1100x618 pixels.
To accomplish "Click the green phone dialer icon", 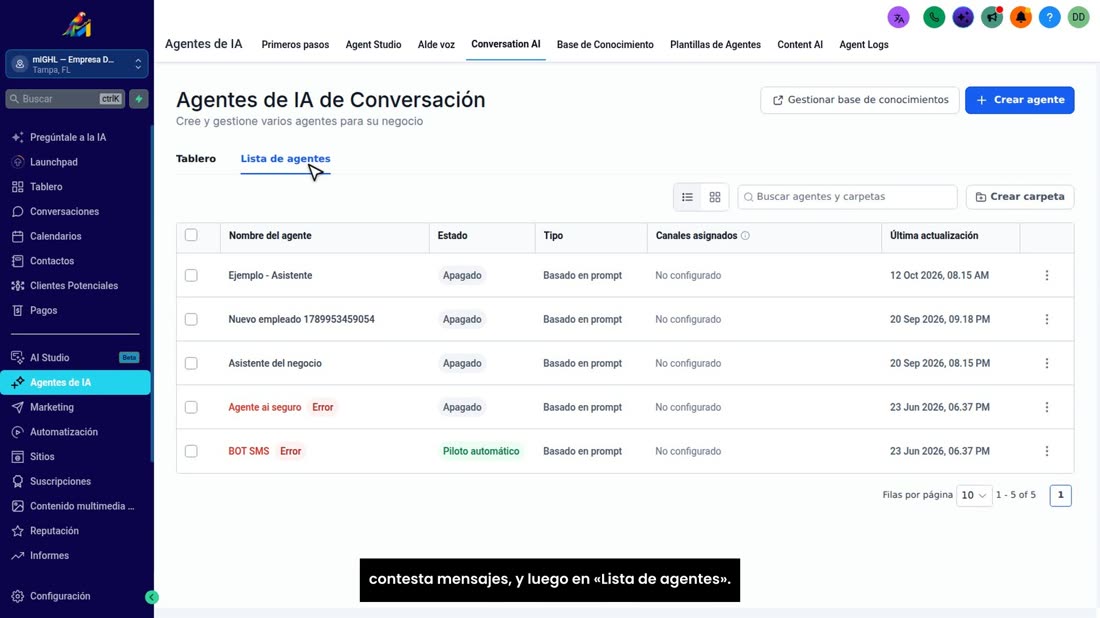I will [934, 18].
